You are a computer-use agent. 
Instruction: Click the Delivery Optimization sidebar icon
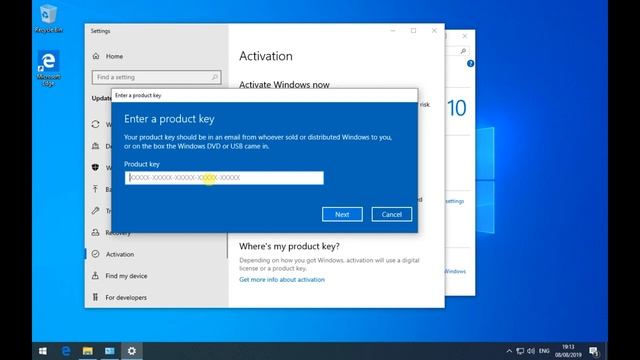[x=96, y=146]
